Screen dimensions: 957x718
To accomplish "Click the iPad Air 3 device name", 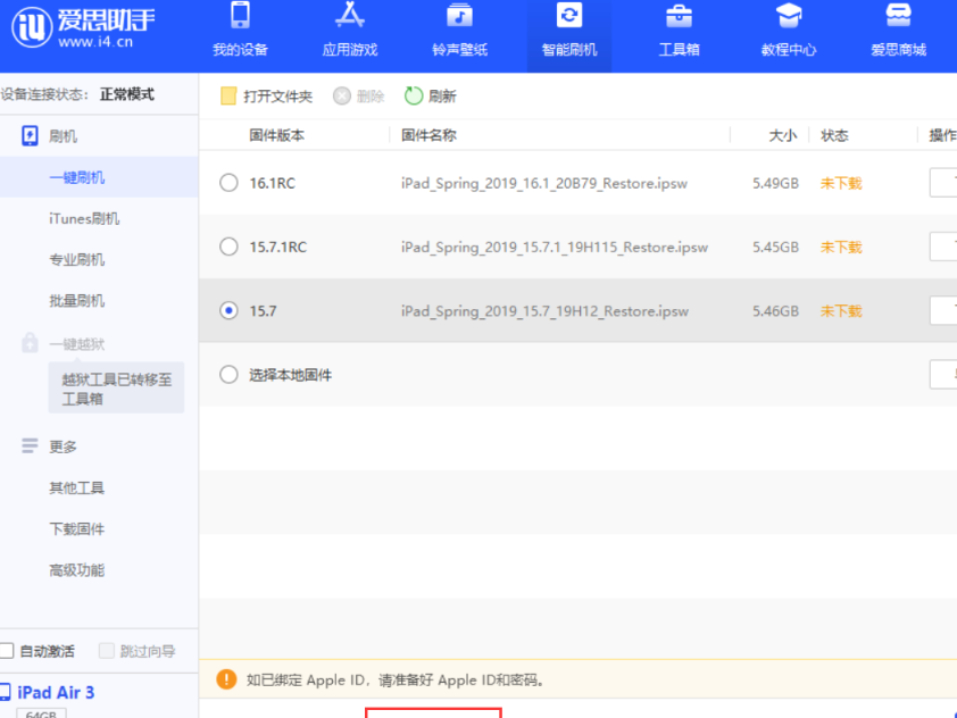I will point(56,692).
